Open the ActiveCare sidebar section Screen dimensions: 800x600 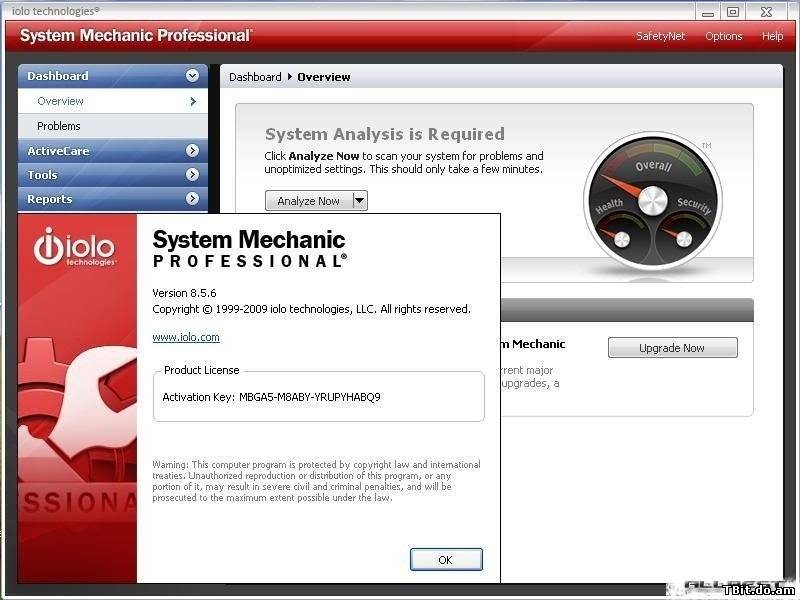pos(113,151)
